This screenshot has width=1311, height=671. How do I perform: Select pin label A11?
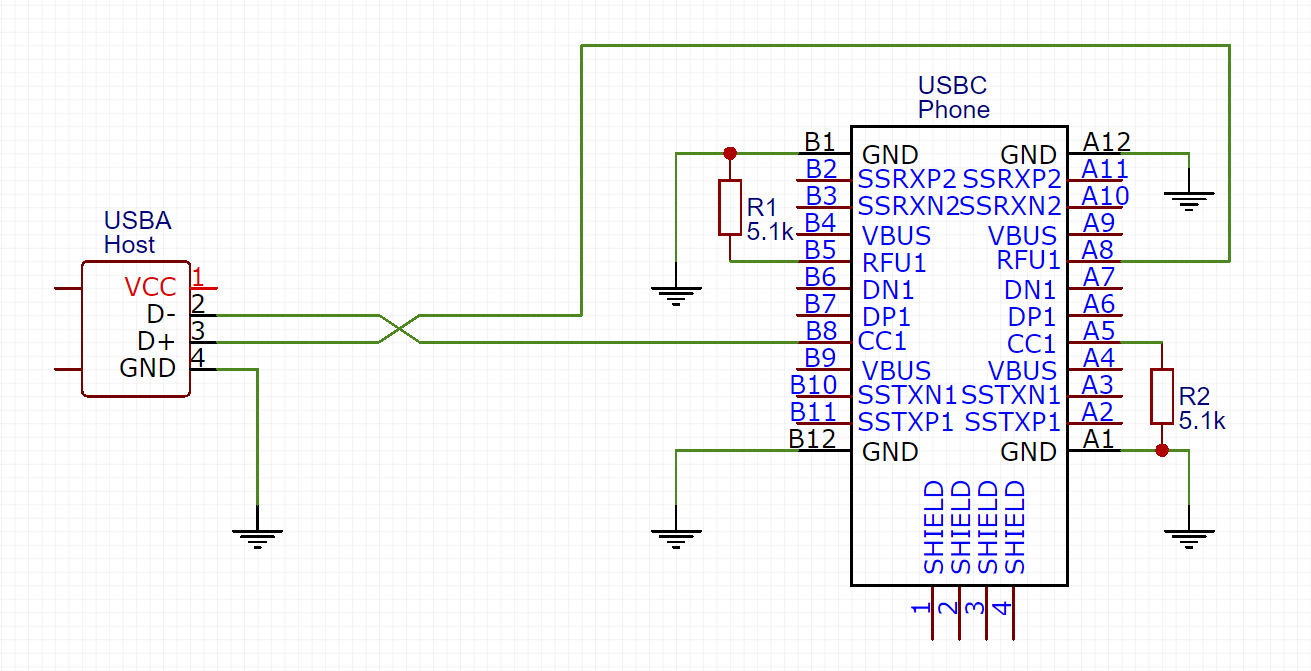1106,168
